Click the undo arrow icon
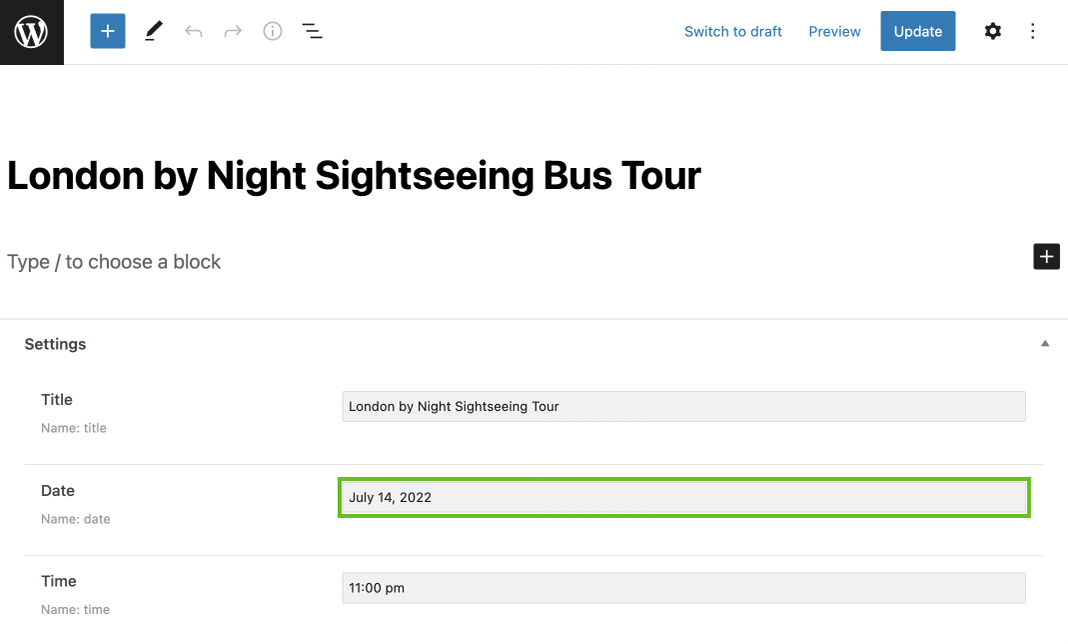This screenshot has width=1068, height=644. coord(193,31)
